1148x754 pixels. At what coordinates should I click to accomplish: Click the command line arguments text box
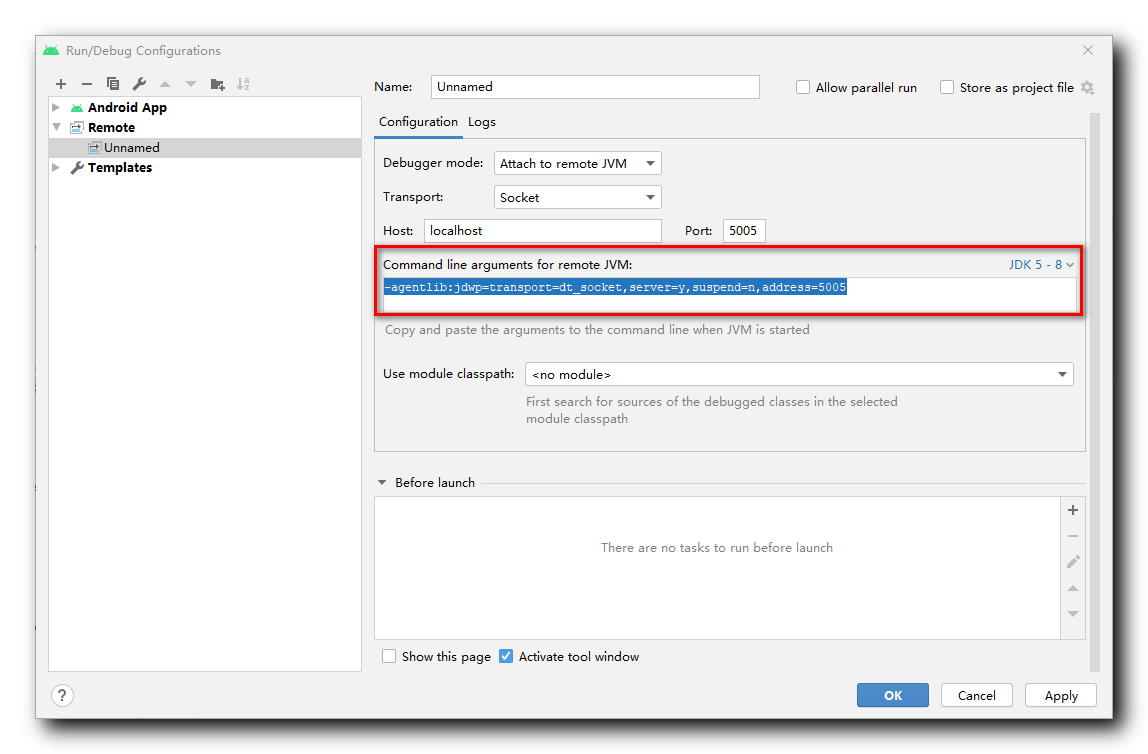[730, 295]
